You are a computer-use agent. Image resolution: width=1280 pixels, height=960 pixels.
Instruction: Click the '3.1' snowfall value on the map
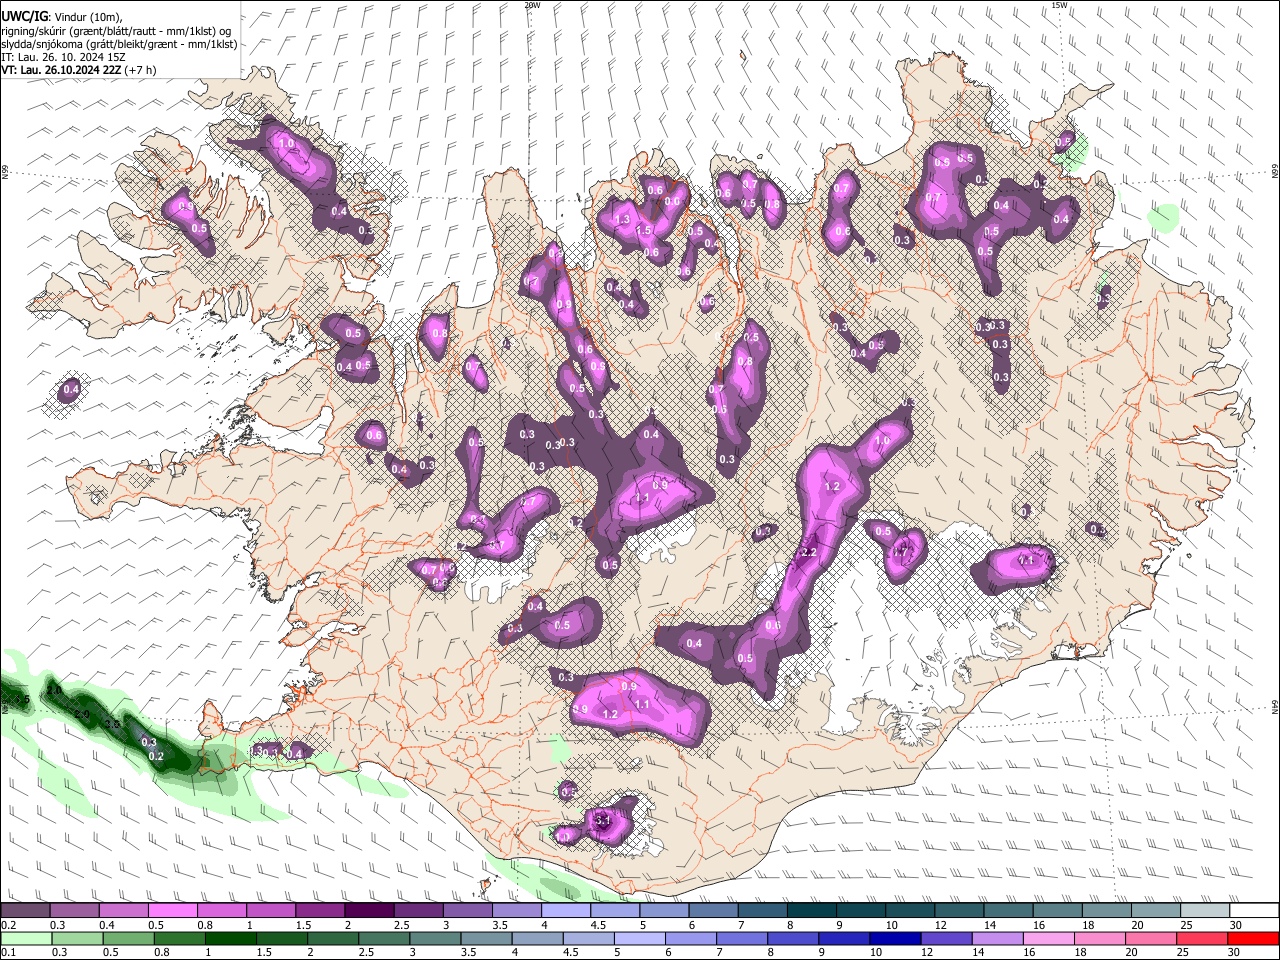point(602,820)
